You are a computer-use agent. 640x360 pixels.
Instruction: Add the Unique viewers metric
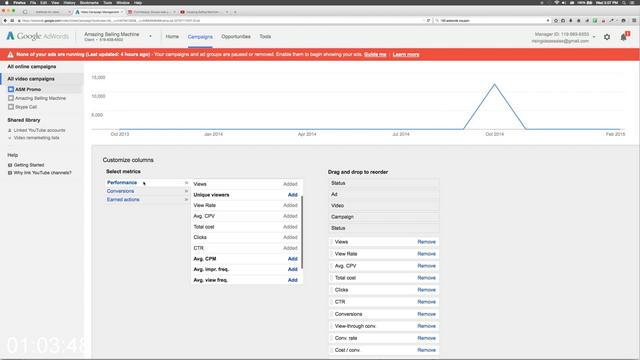pos(292,195)
